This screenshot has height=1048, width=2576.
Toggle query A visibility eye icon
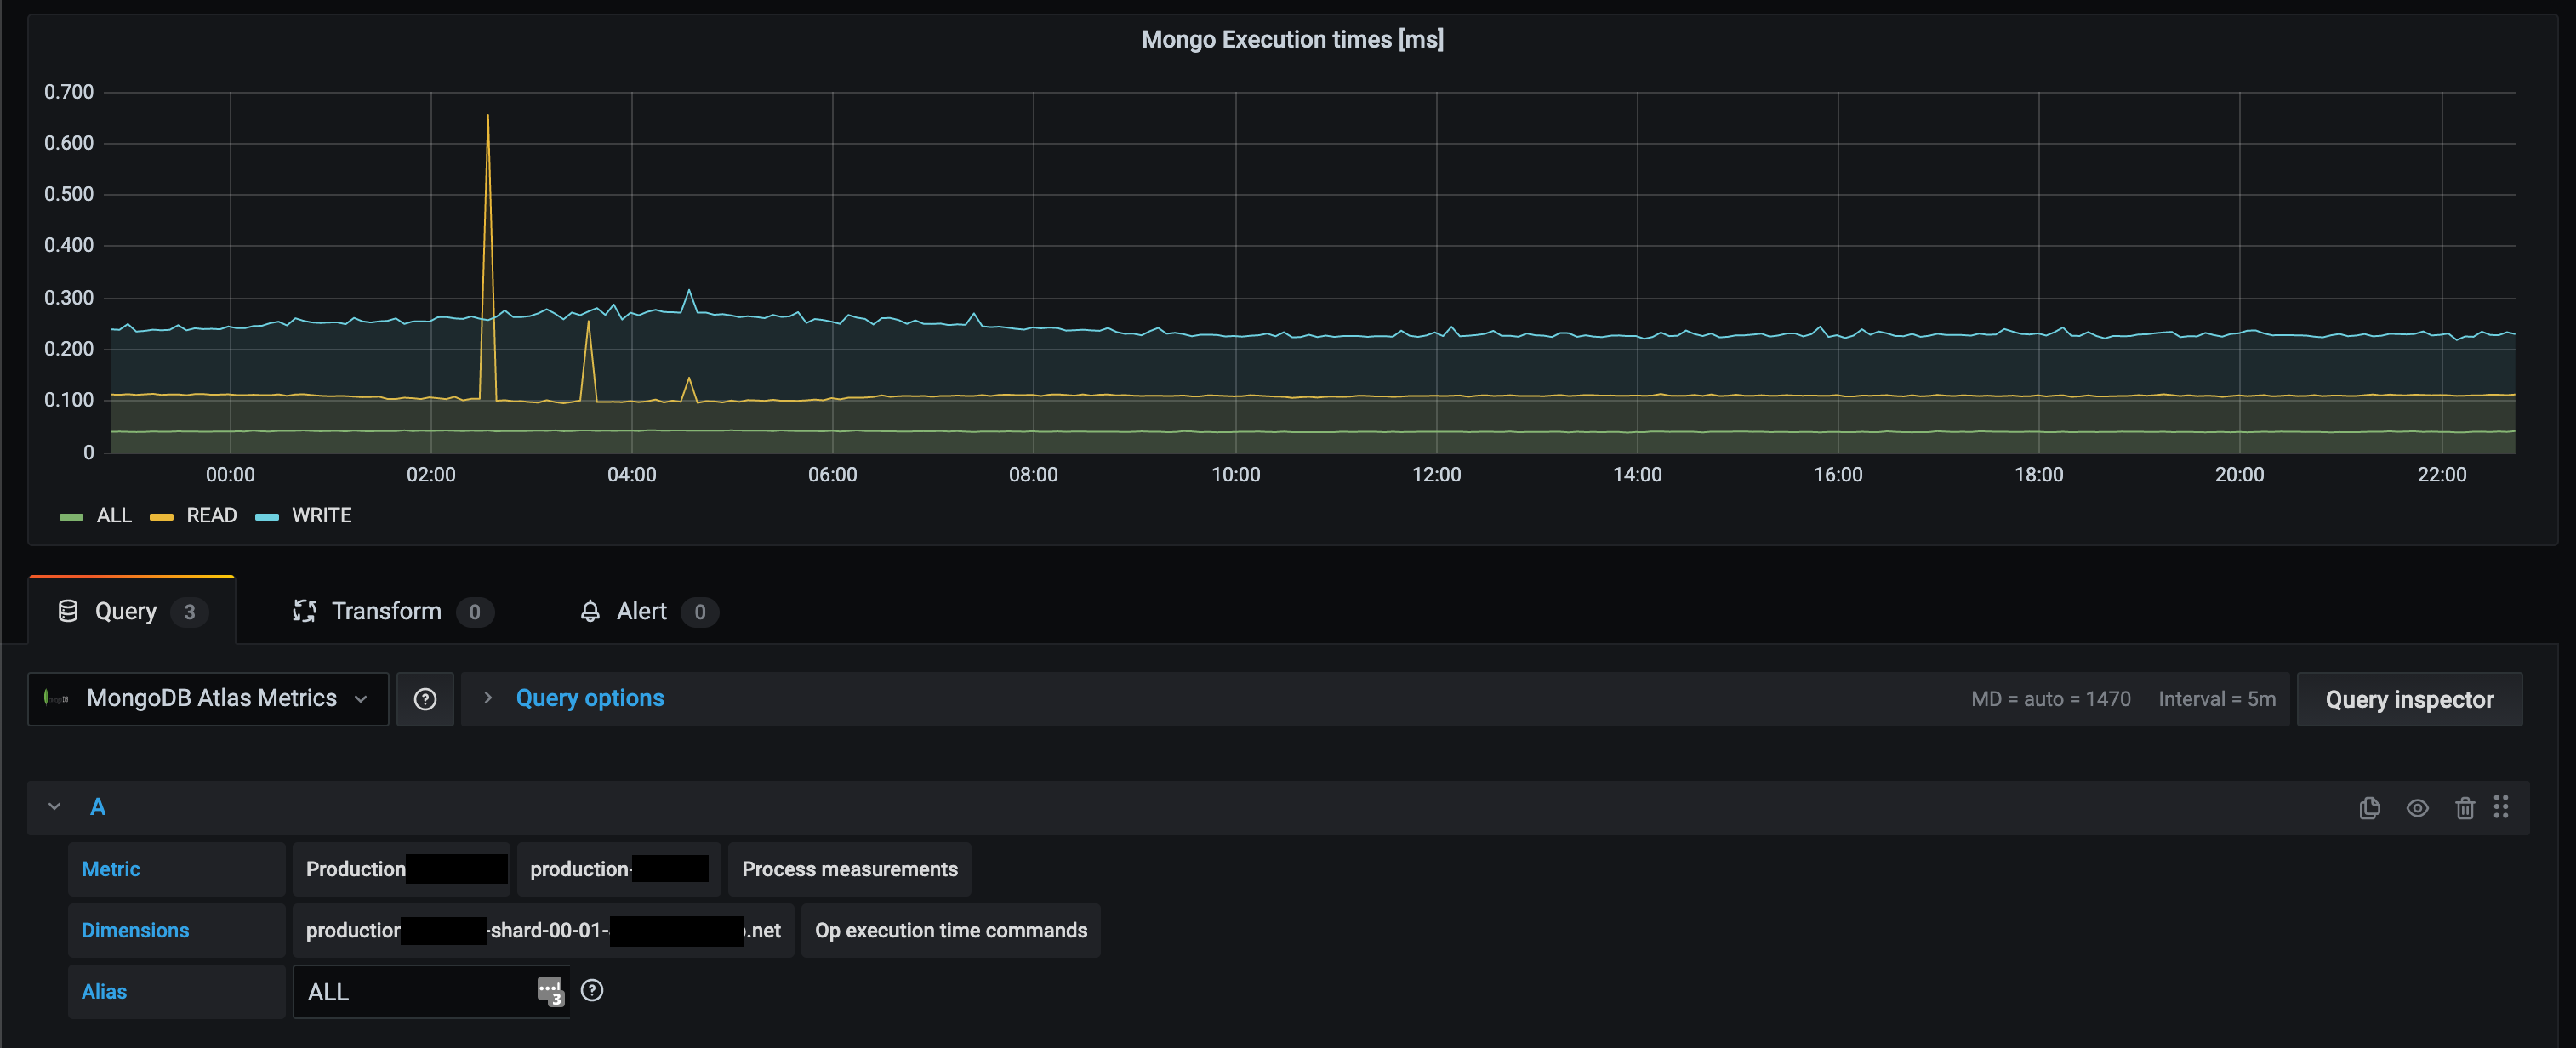(x=2417, y=808)
